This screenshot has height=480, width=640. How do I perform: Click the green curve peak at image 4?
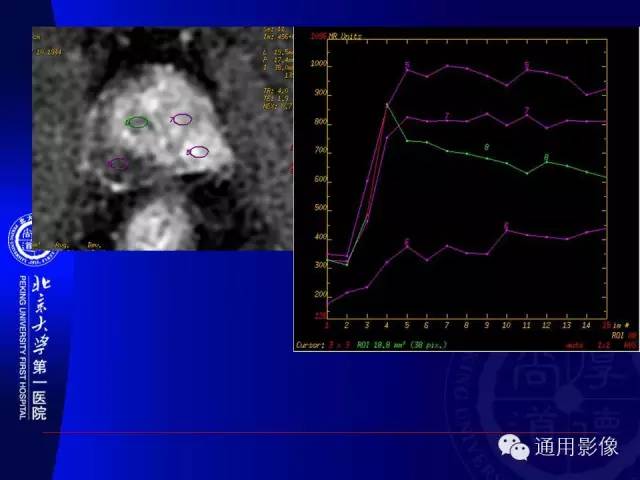tap(387, 106)
